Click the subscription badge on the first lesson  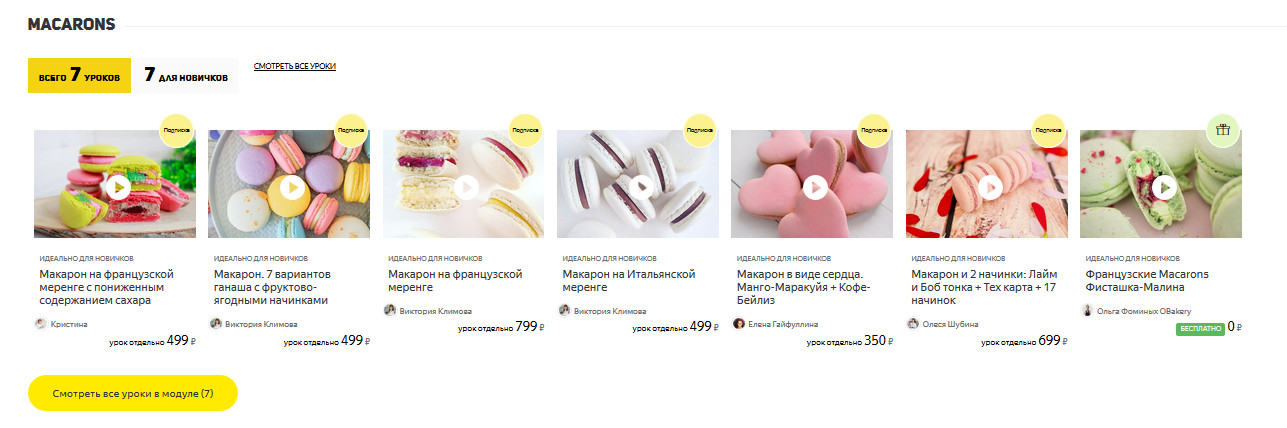(x=176, y=130)
